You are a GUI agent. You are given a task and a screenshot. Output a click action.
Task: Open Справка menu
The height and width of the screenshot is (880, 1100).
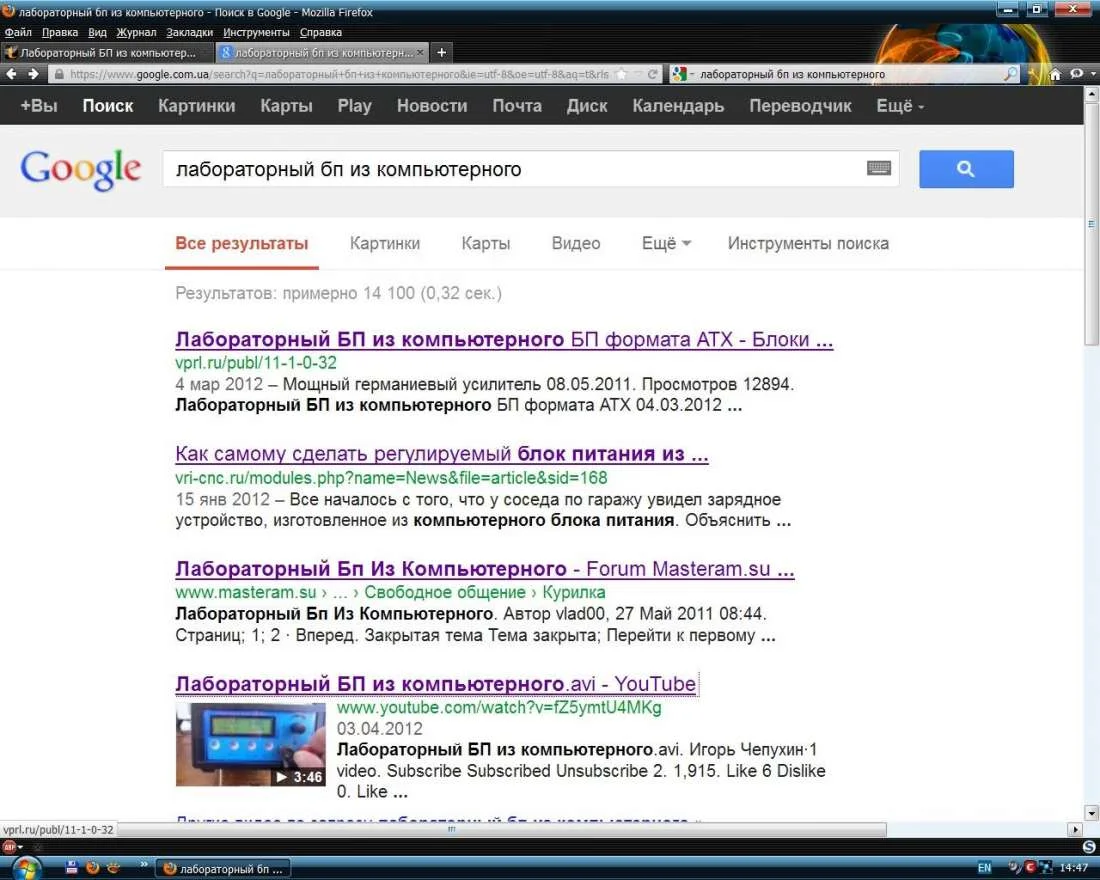pyautogui.click(x=321, y=32)
